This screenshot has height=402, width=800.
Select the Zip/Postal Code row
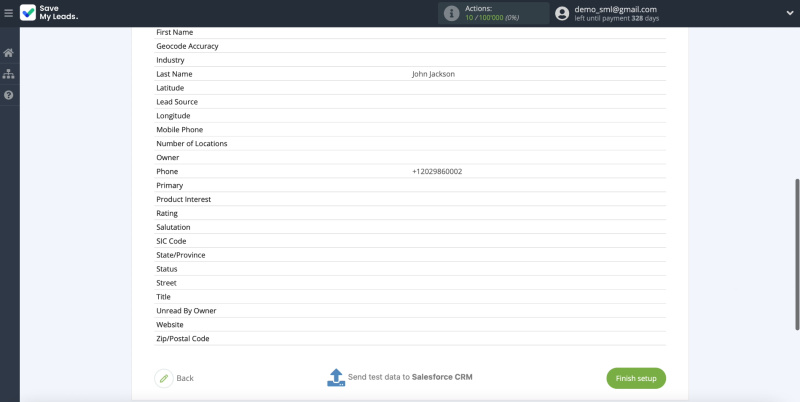click(x=410, y=338)
